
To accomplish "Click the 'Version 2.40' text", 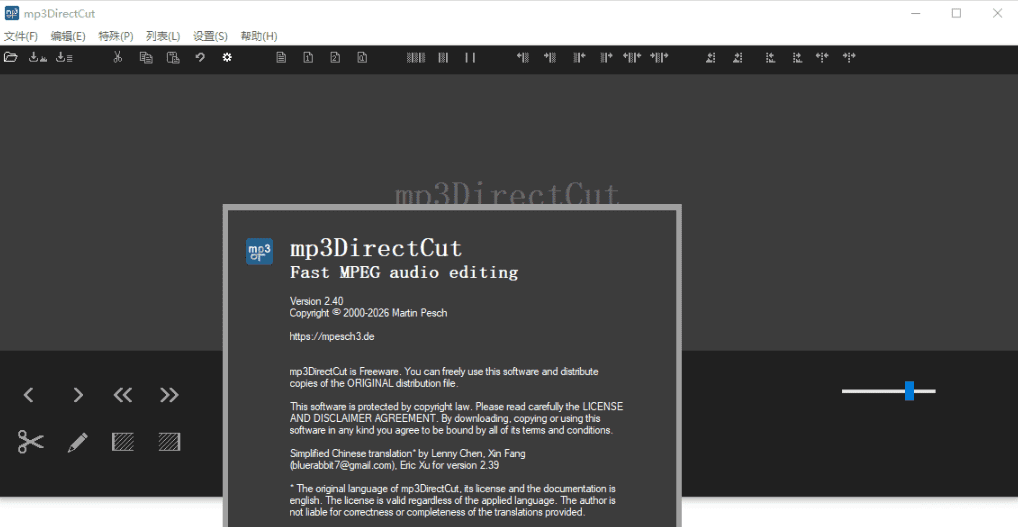I will point(316,301).
